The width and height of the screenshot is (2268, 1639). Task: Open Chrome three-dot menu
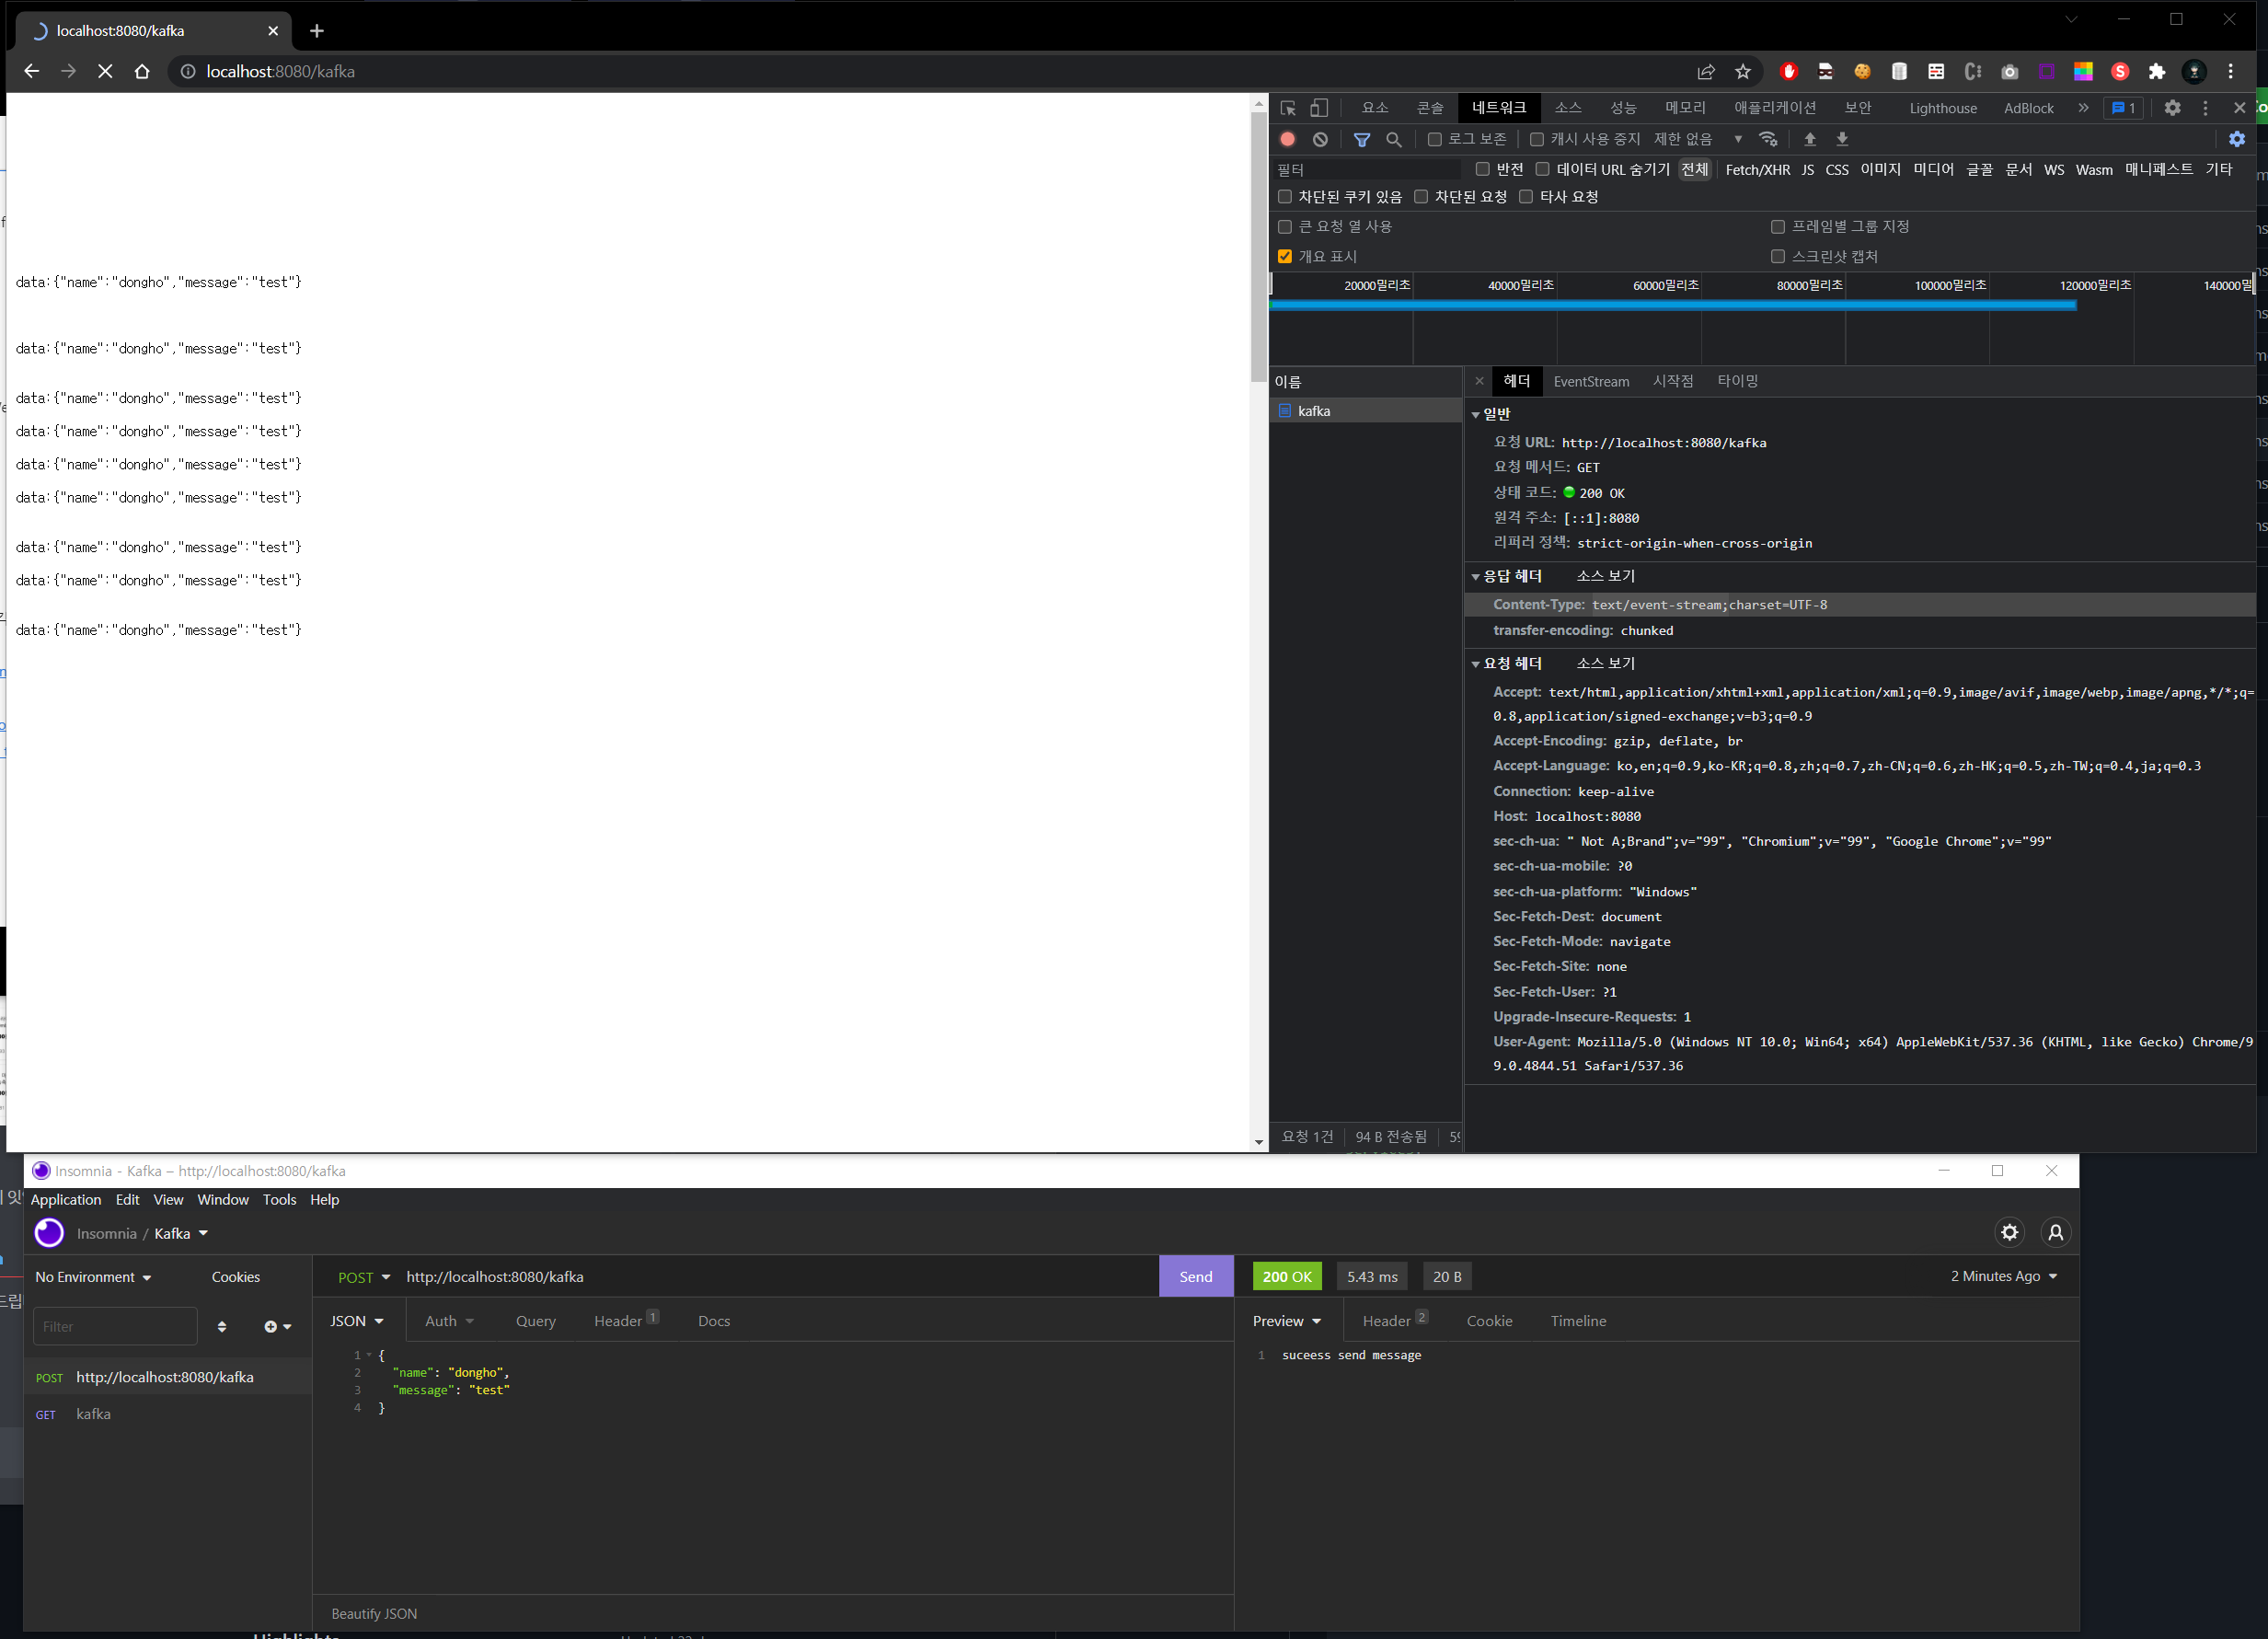pos(2231,72)
